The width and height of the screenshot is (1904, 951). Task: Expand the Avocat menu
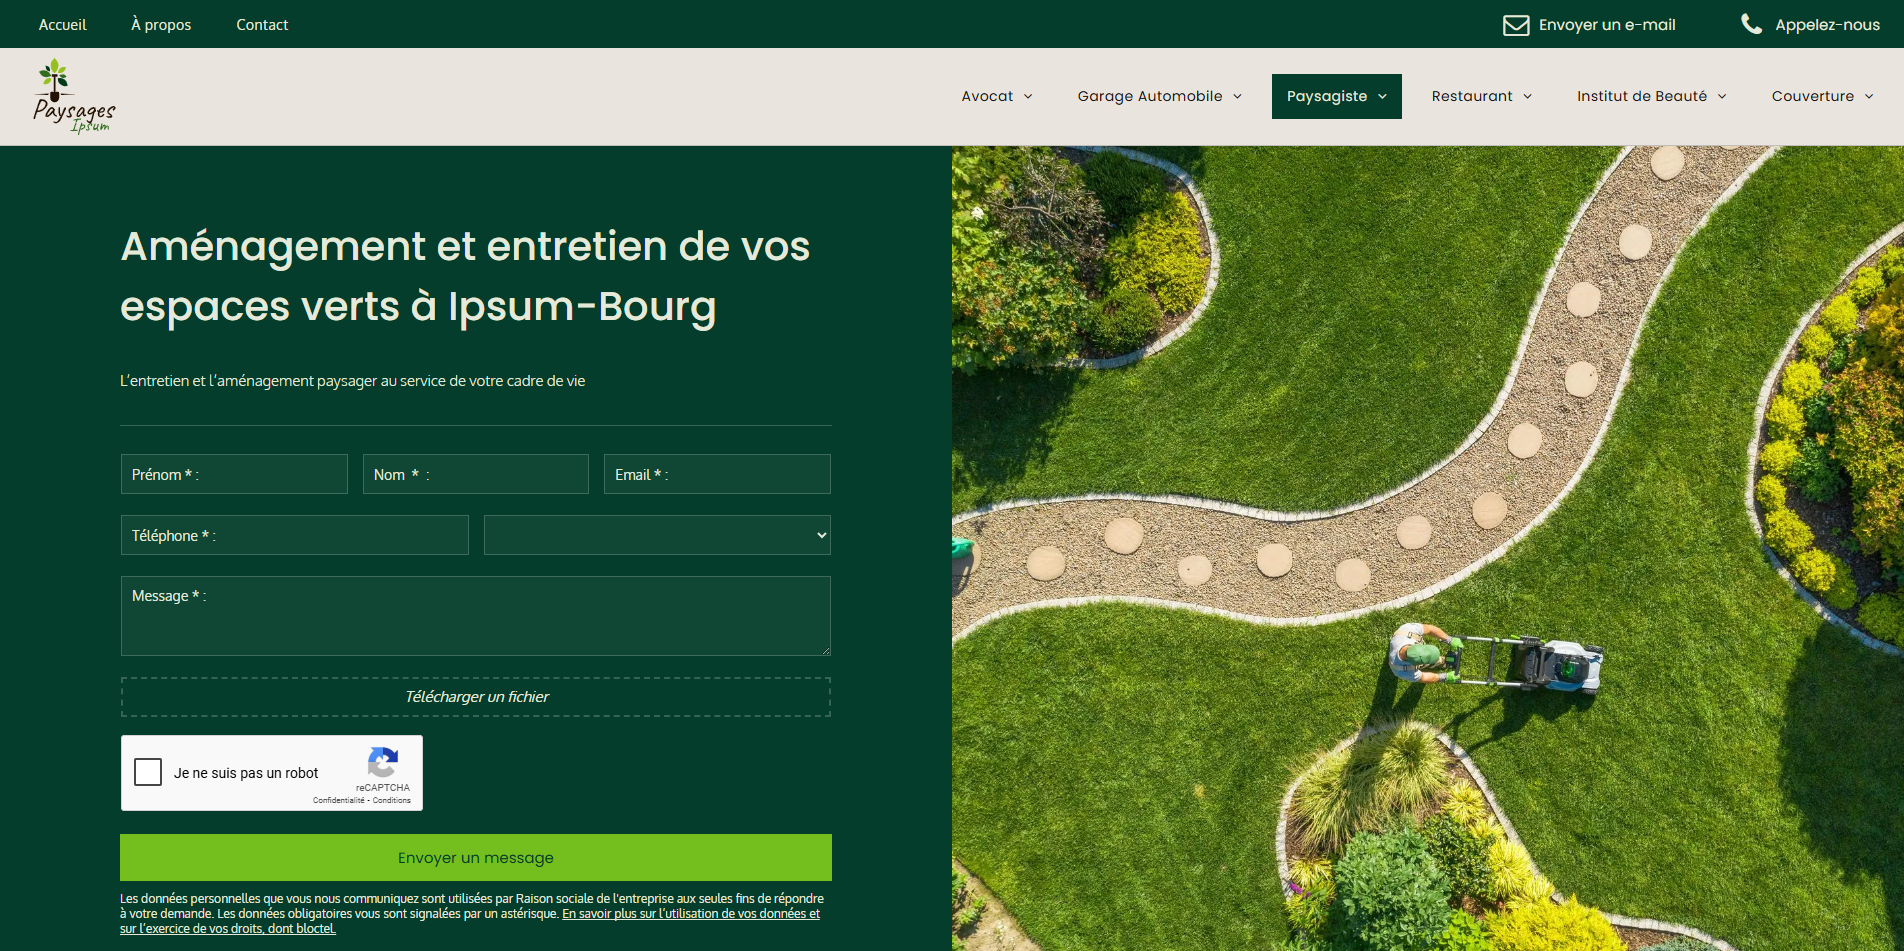(996, 96)
